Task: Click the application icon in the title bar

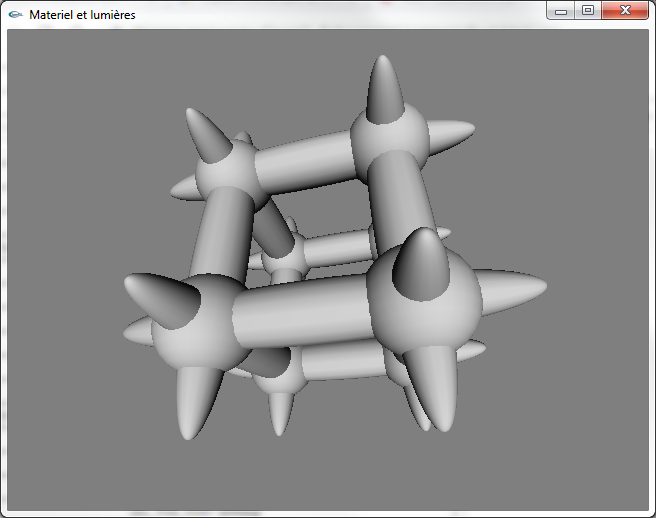Action: point(15,15)
